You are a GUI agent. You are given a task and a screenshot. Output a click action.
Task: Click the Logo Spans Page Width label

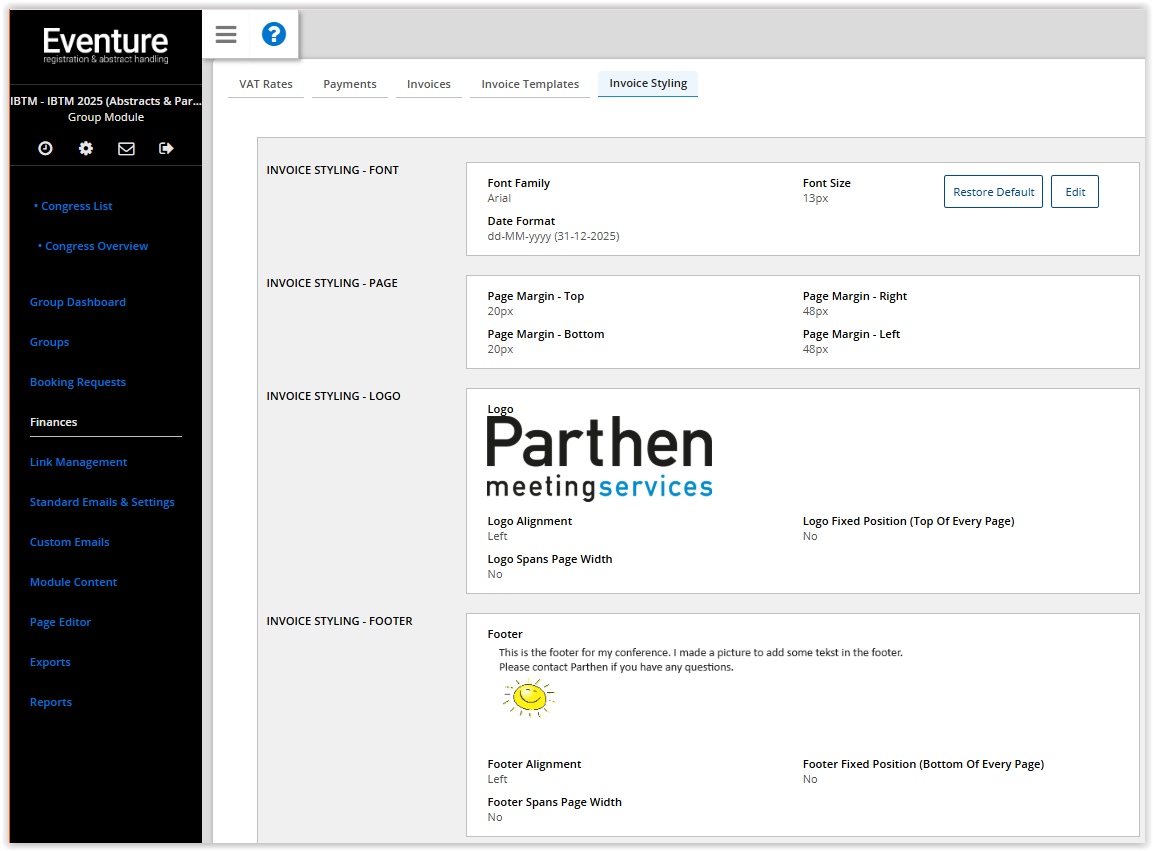click(x=549, y=559)
